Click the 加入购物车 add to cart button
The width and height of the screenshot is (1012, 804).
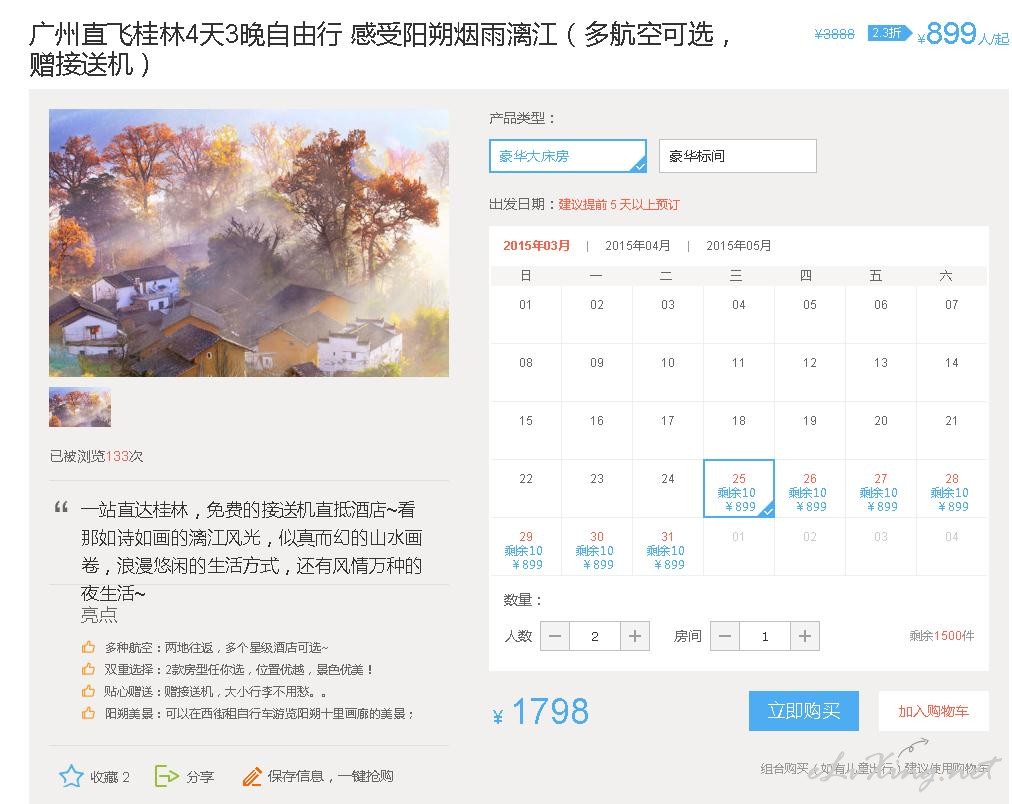coord(933,711)
